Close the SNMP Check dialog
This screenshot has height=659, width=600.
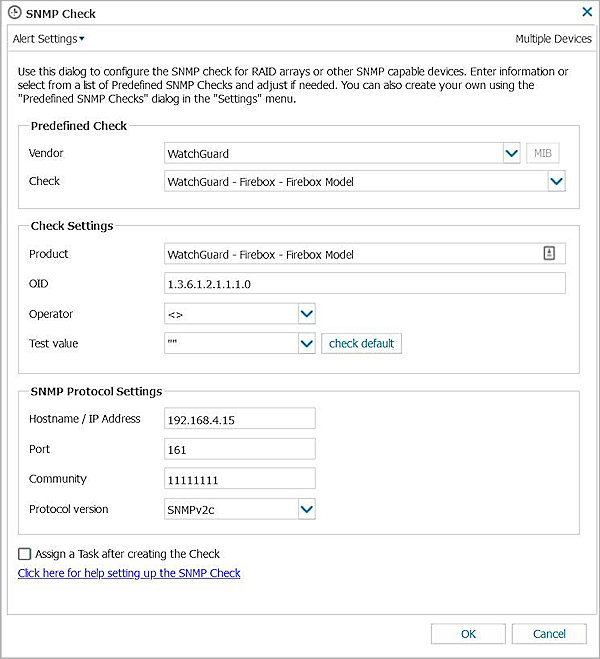click(x=586, y=13)
